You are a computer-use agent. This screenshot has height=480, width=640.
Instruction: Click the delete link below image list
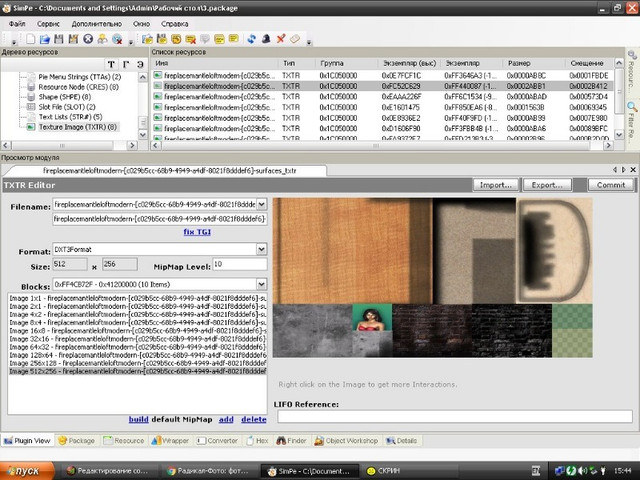click(253, 419)
